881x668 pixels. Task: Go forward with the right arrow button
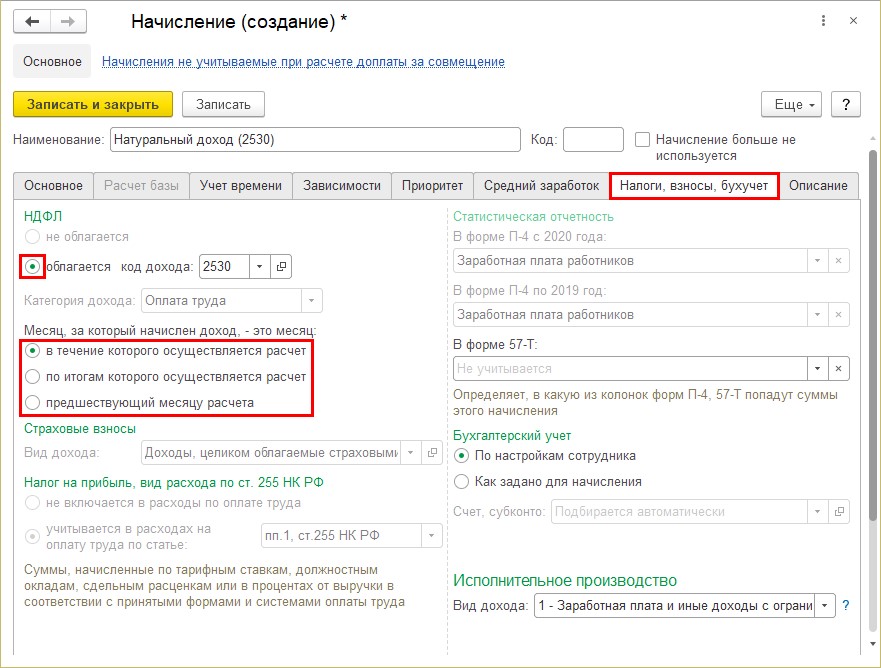pyautogui.click(x=68, y=22)
